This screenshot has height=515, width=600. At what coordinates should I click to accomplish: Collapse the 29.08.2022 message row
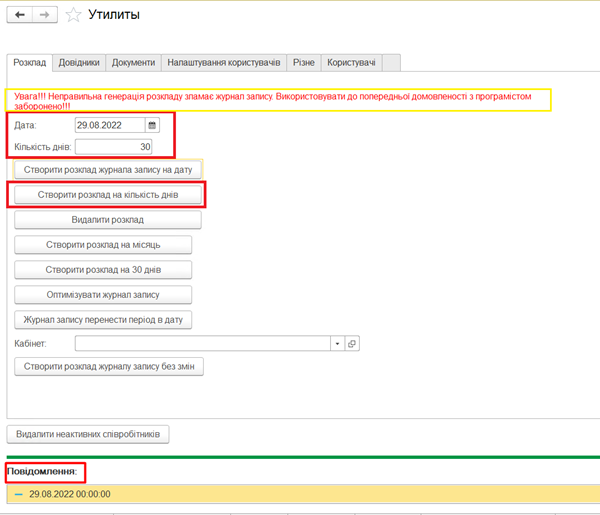[18, 494]
